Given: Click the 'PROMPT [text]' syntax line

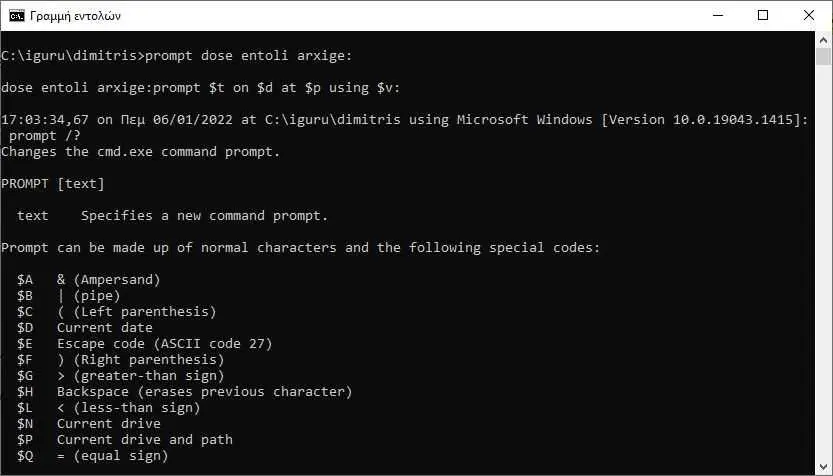Looking at the screenshot, I should click(x=53, y=184).
